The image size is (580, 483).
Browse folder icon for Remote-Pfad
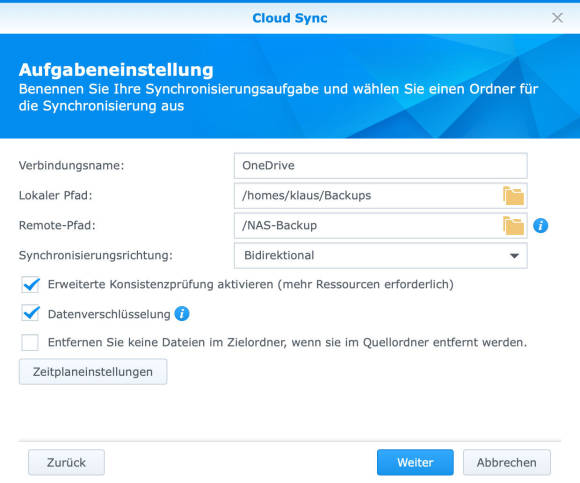(513, 226)
